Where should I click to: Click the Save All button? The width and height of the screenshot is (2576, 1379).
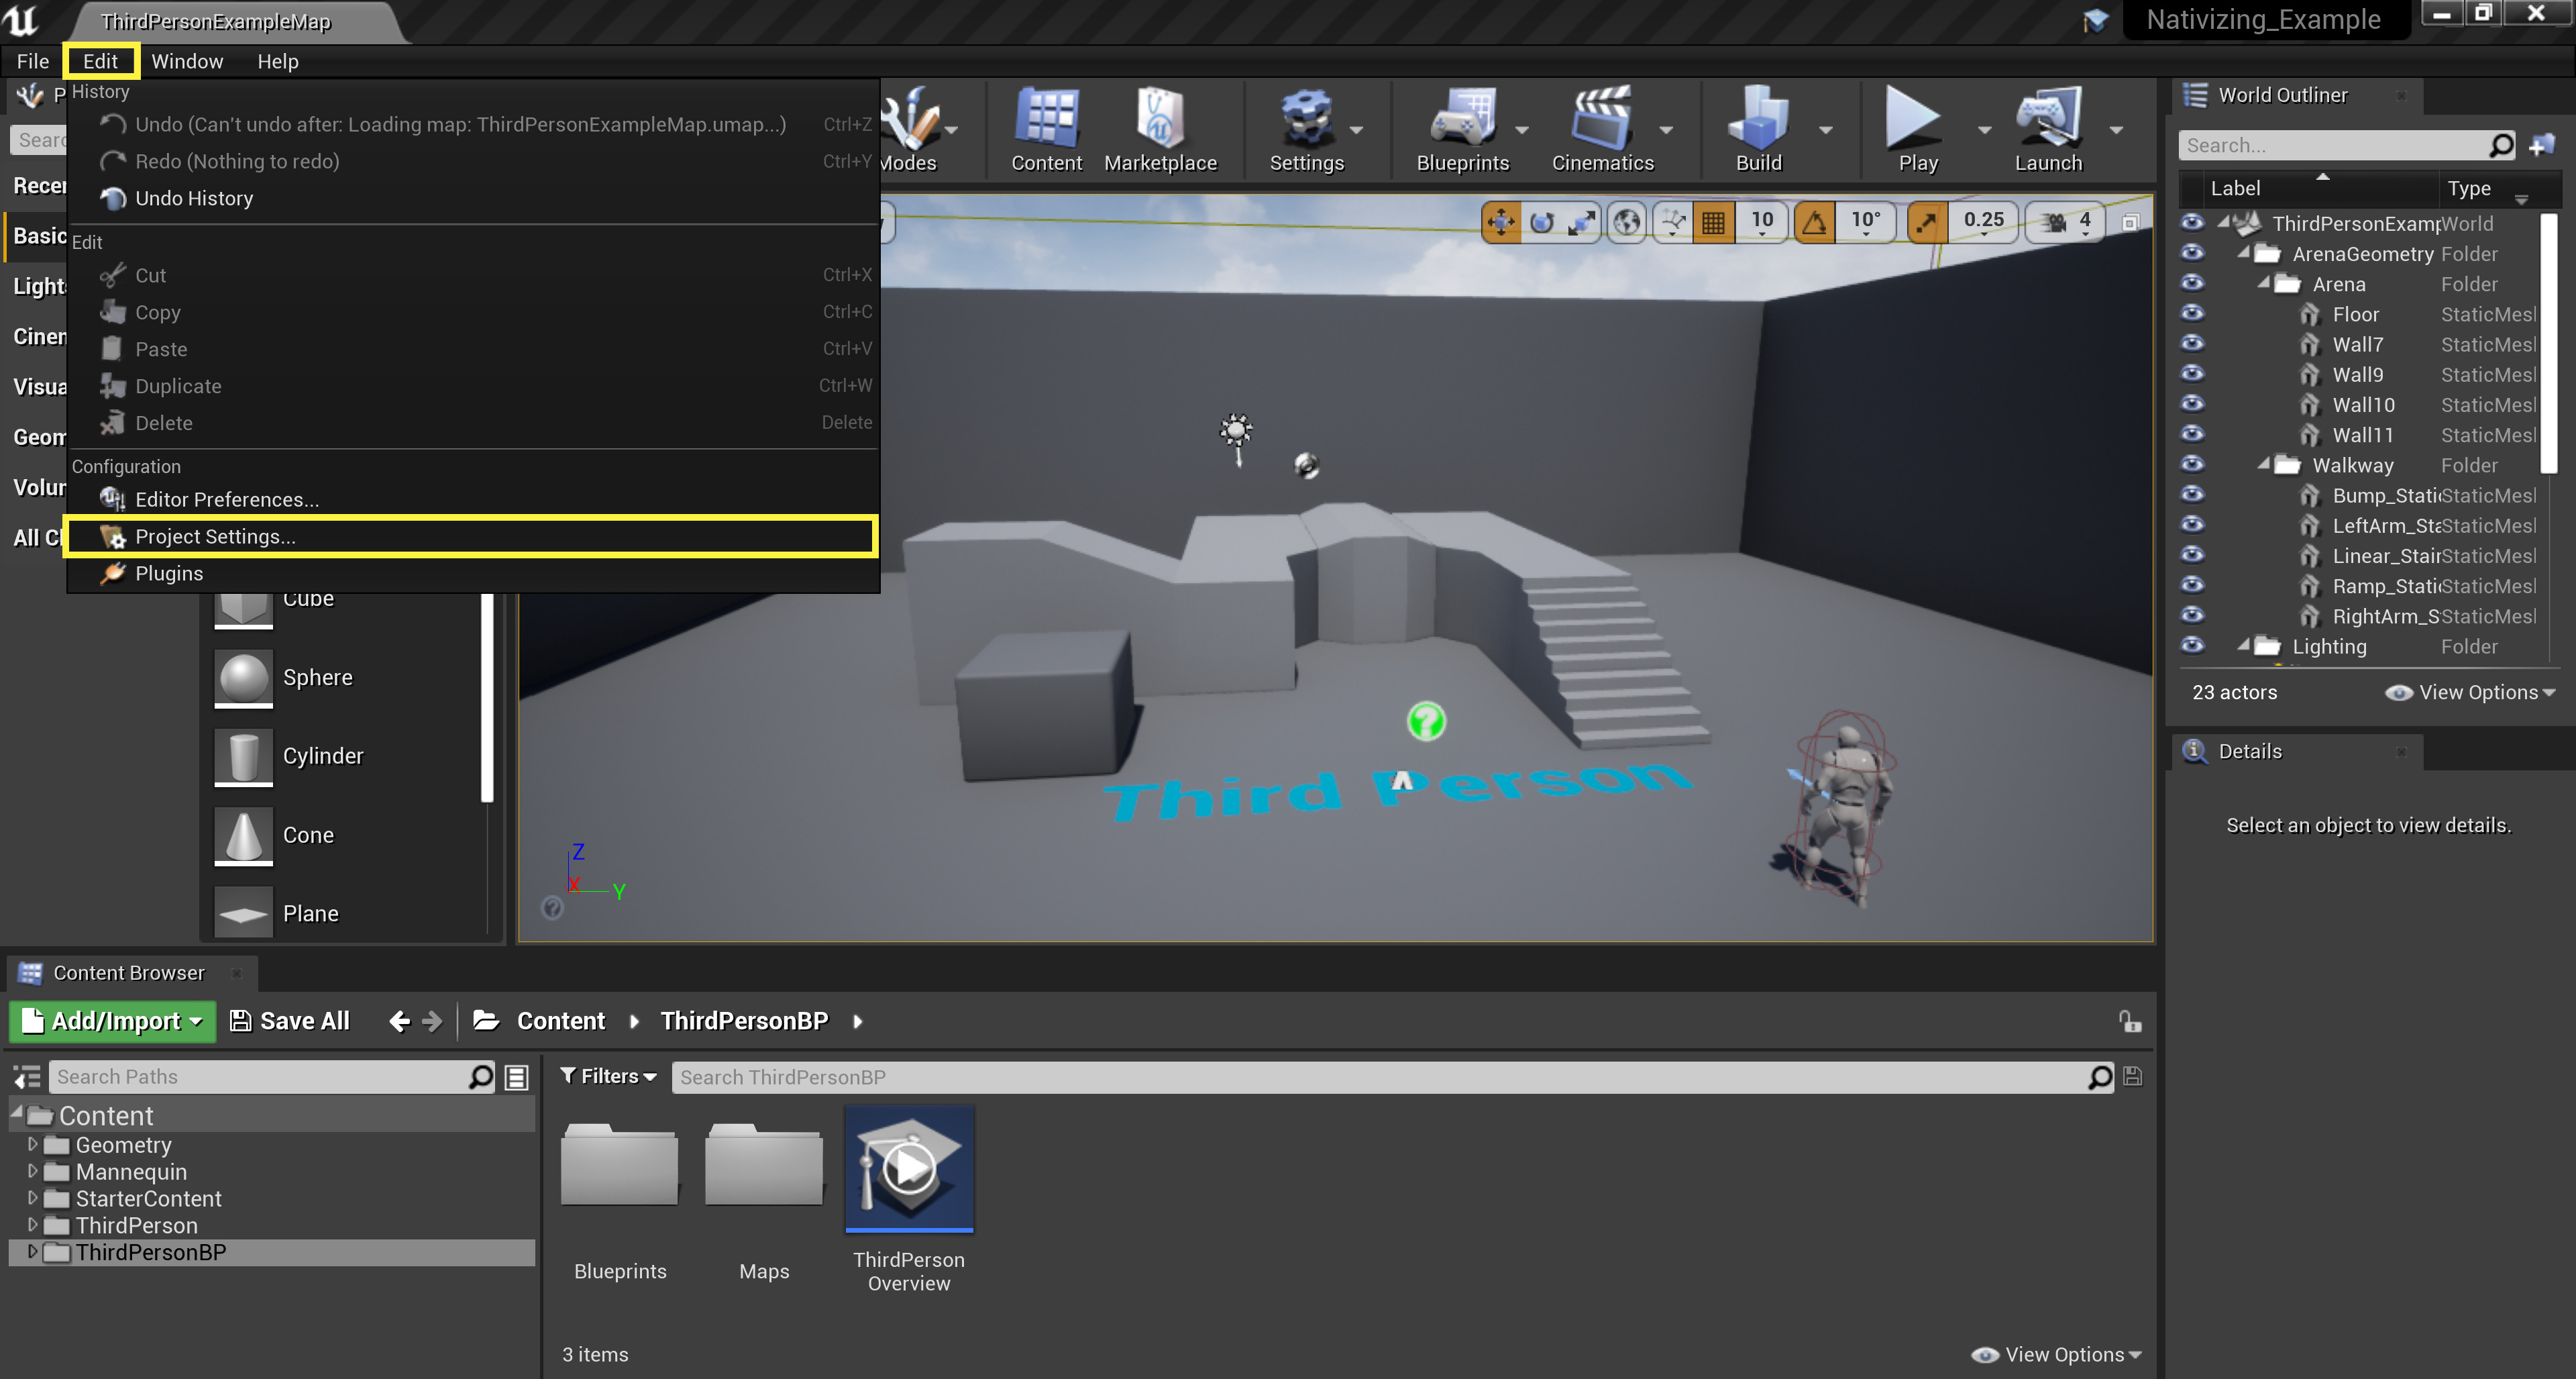click(290, 1021)
